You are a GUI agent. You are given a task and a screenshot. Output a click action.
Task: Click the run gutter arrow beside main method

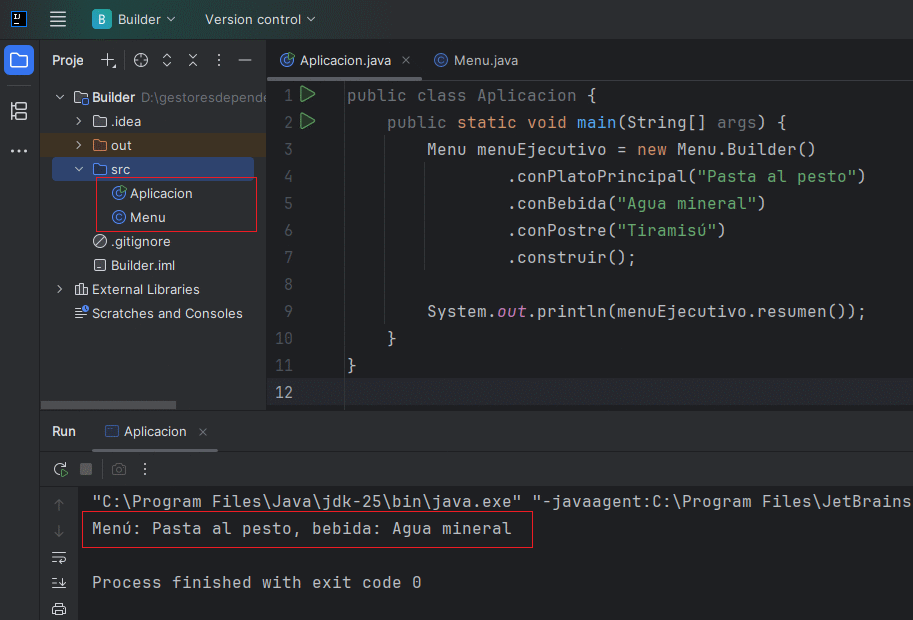pos(307,122)
